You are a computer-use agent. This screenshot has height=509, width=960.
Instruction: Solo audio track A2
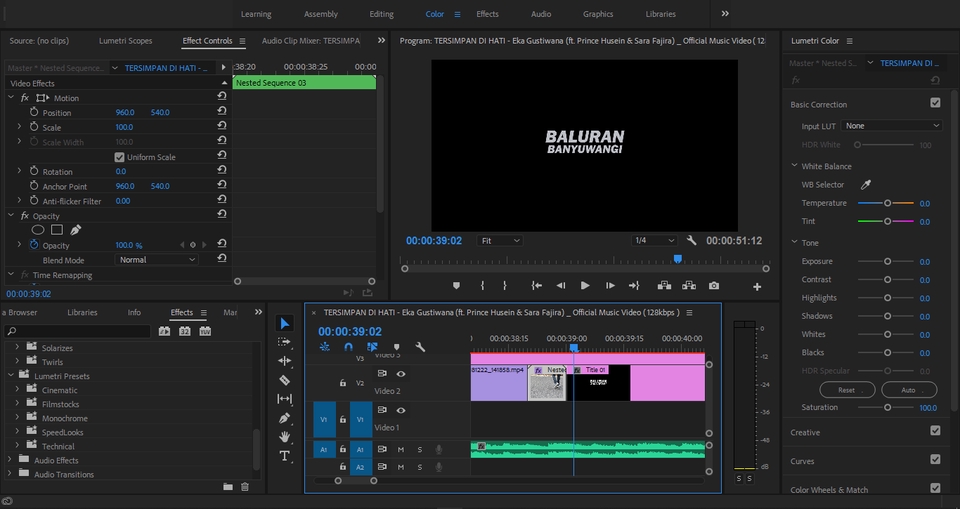click(419, 467)
